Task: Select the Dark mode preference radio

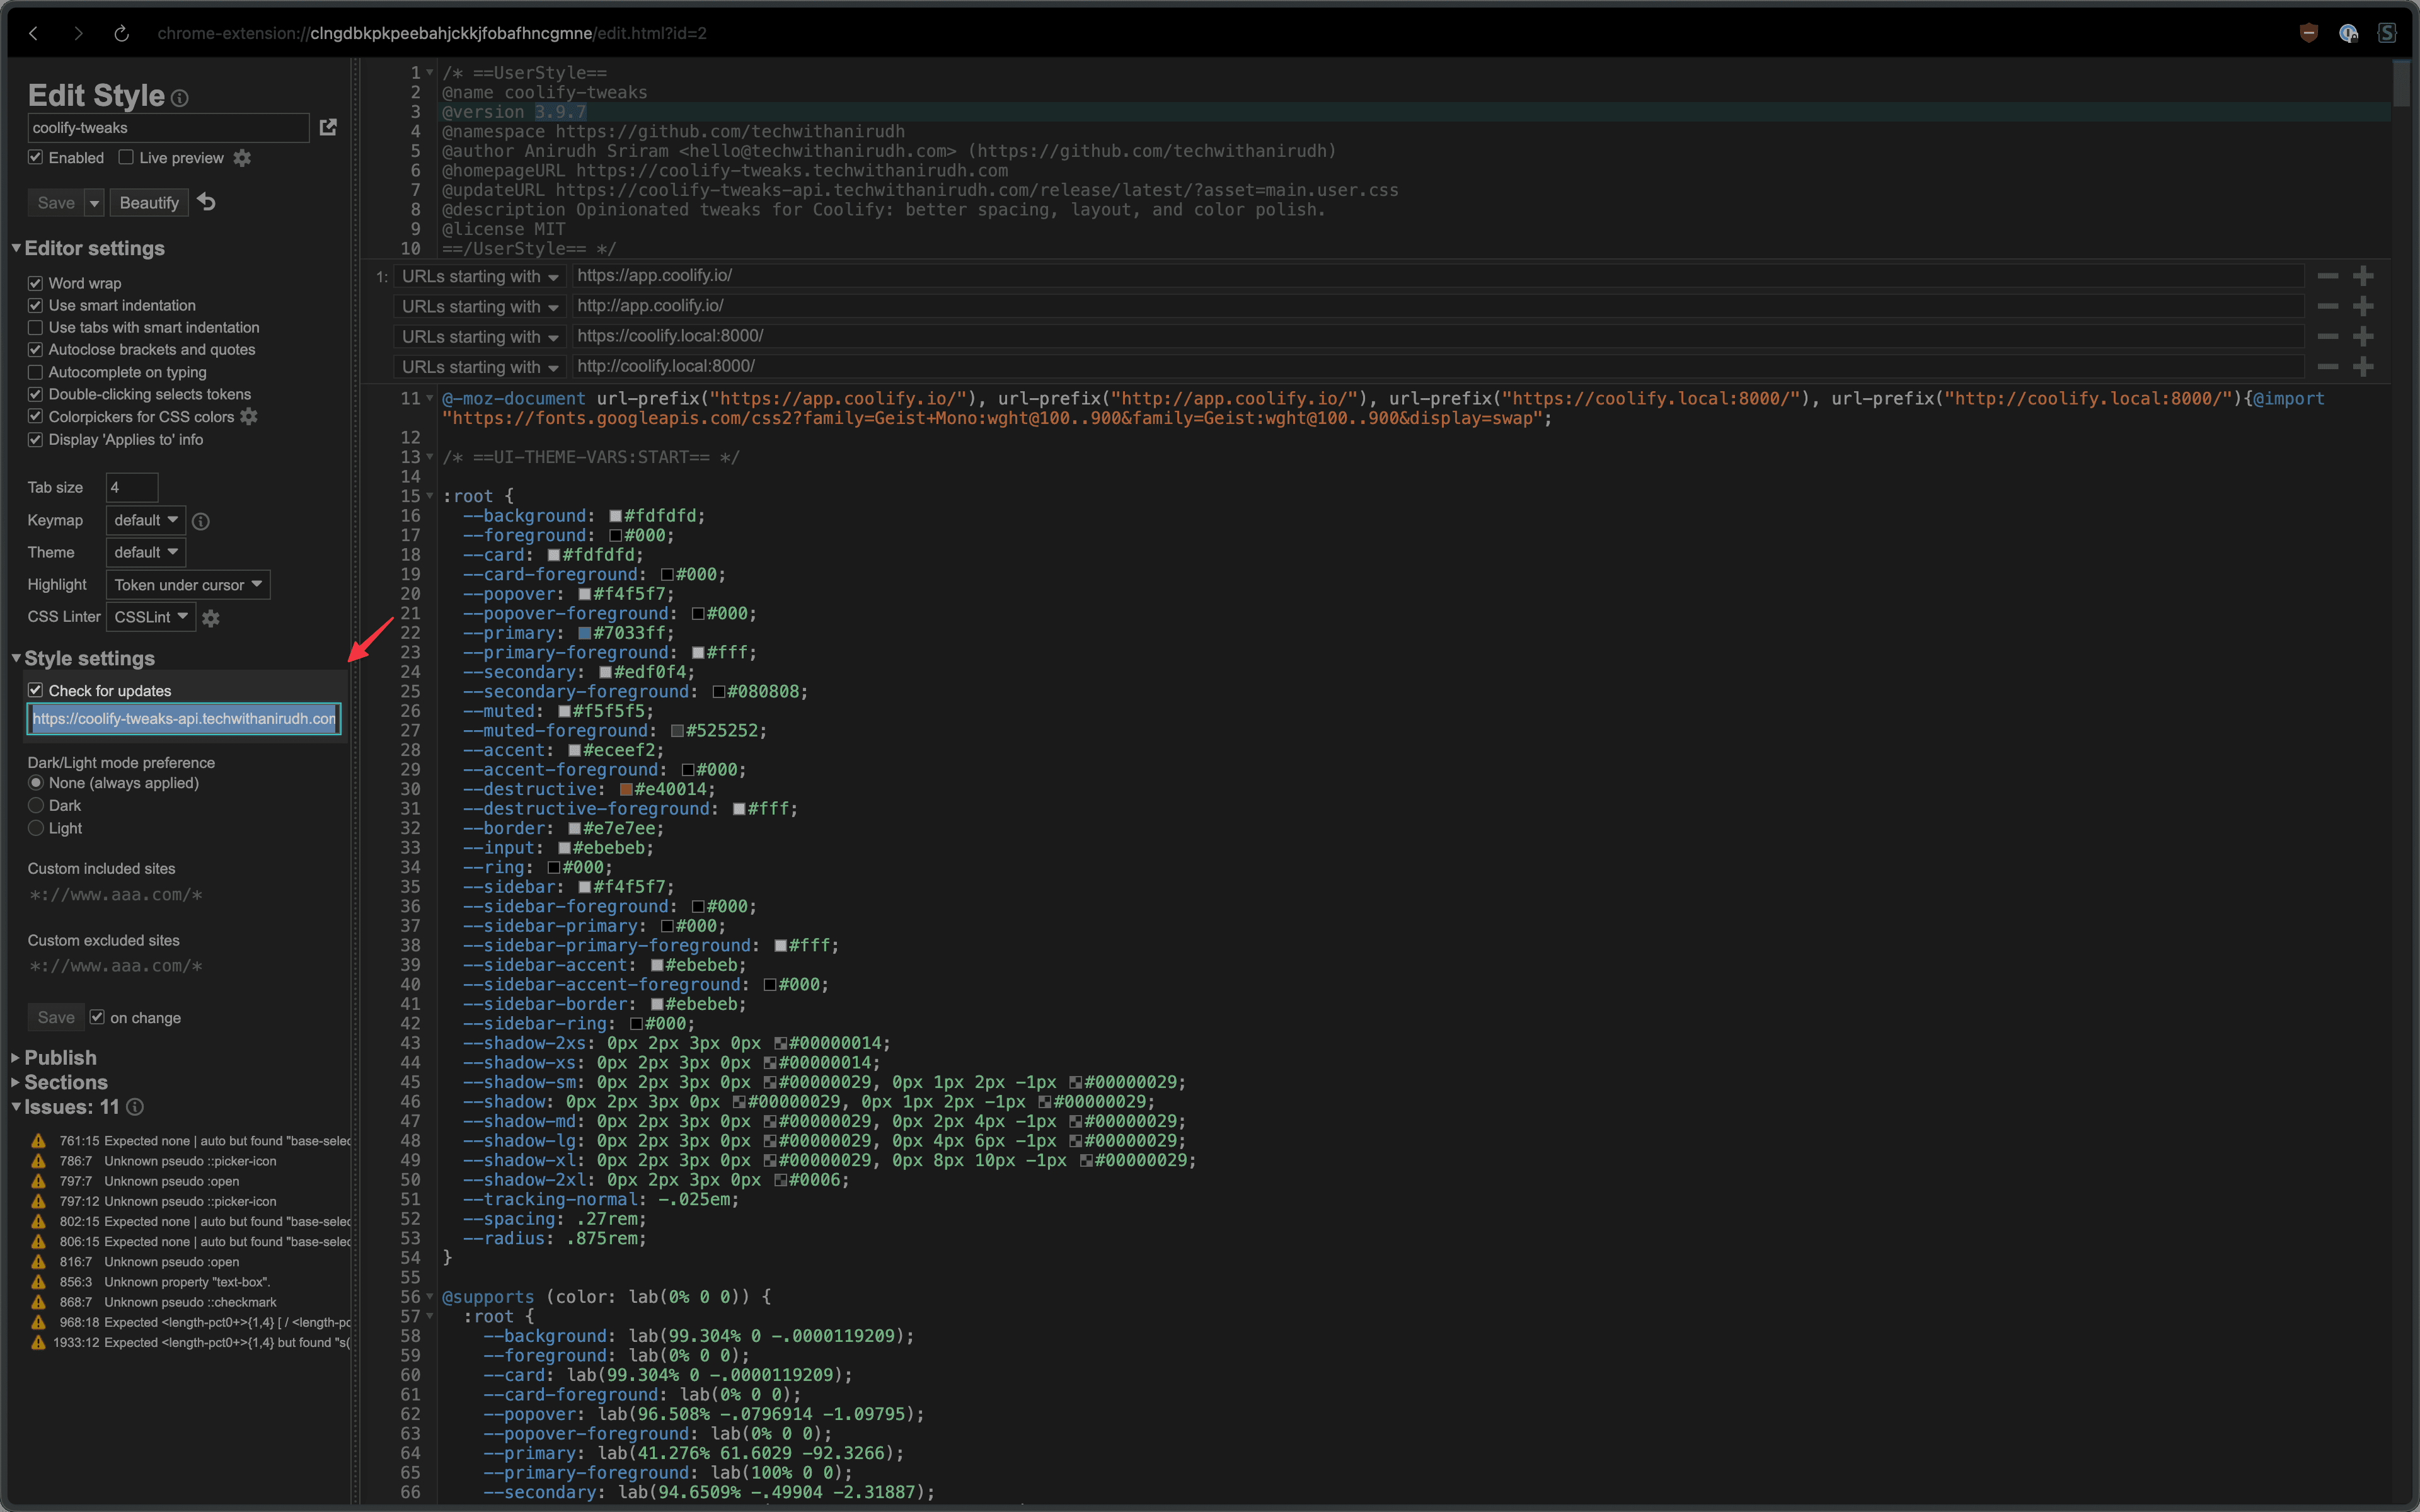Action: pos(36,805)
